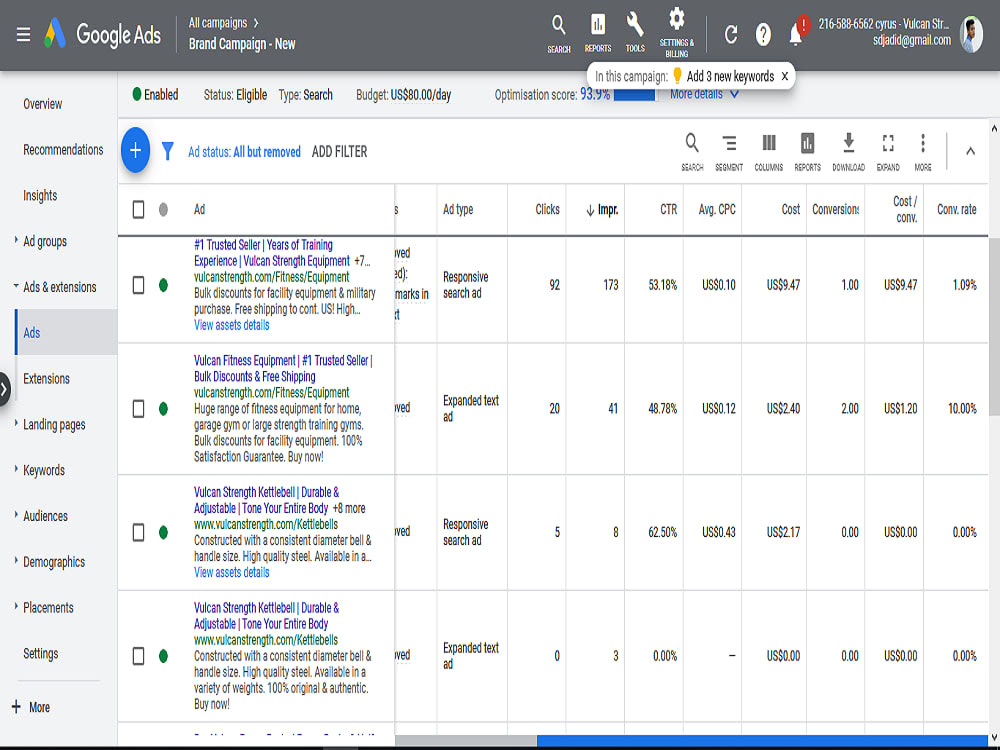This screenshot has height=750, width=1000.
Task: Open View assets details for #1 Trusted Seller ad
Action: click(x=232, y=325)
